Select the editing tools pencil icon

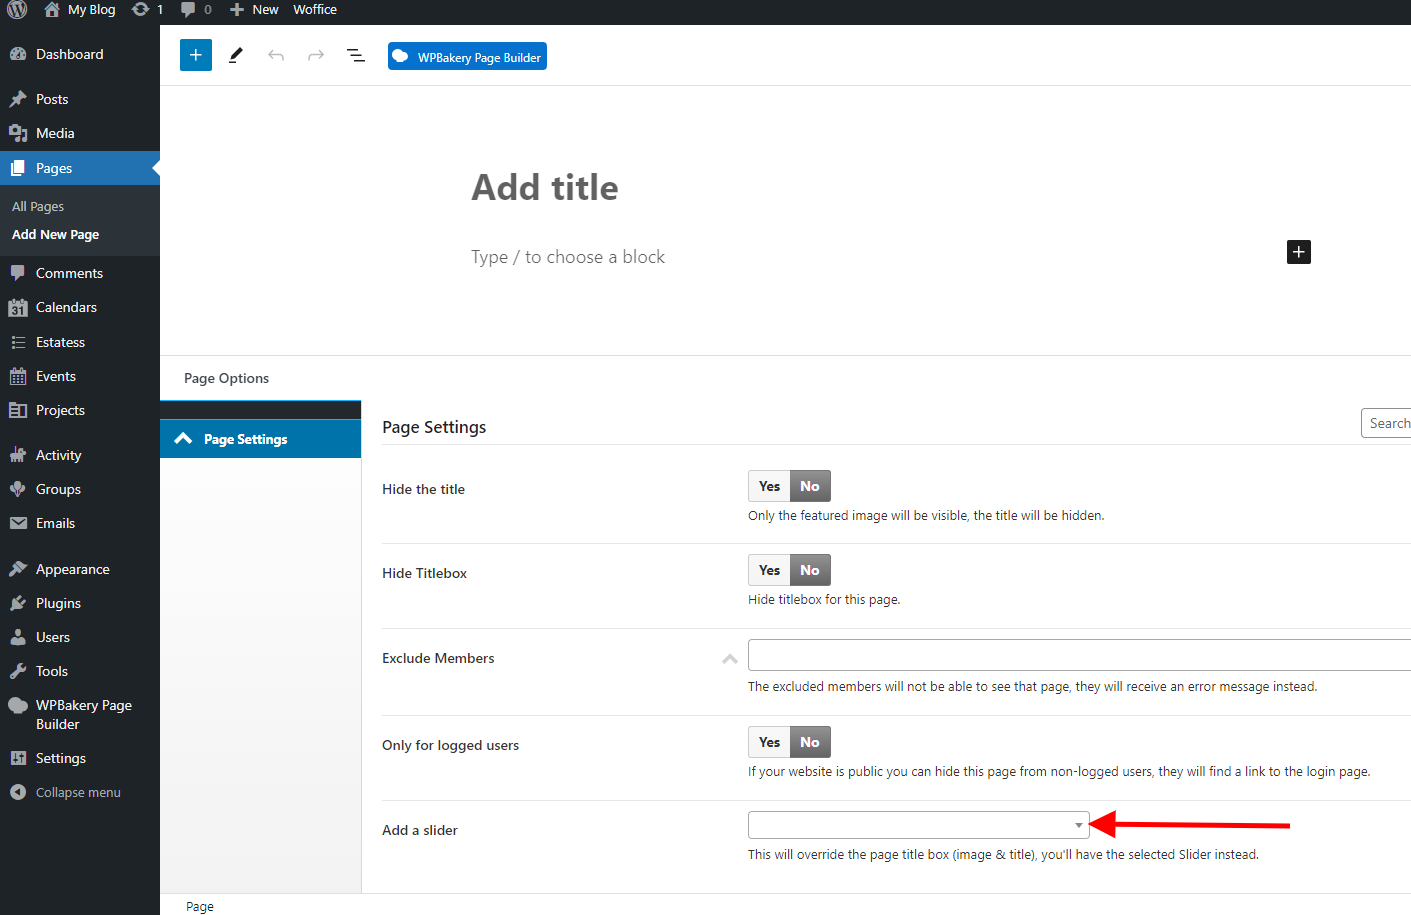point(235,55)
